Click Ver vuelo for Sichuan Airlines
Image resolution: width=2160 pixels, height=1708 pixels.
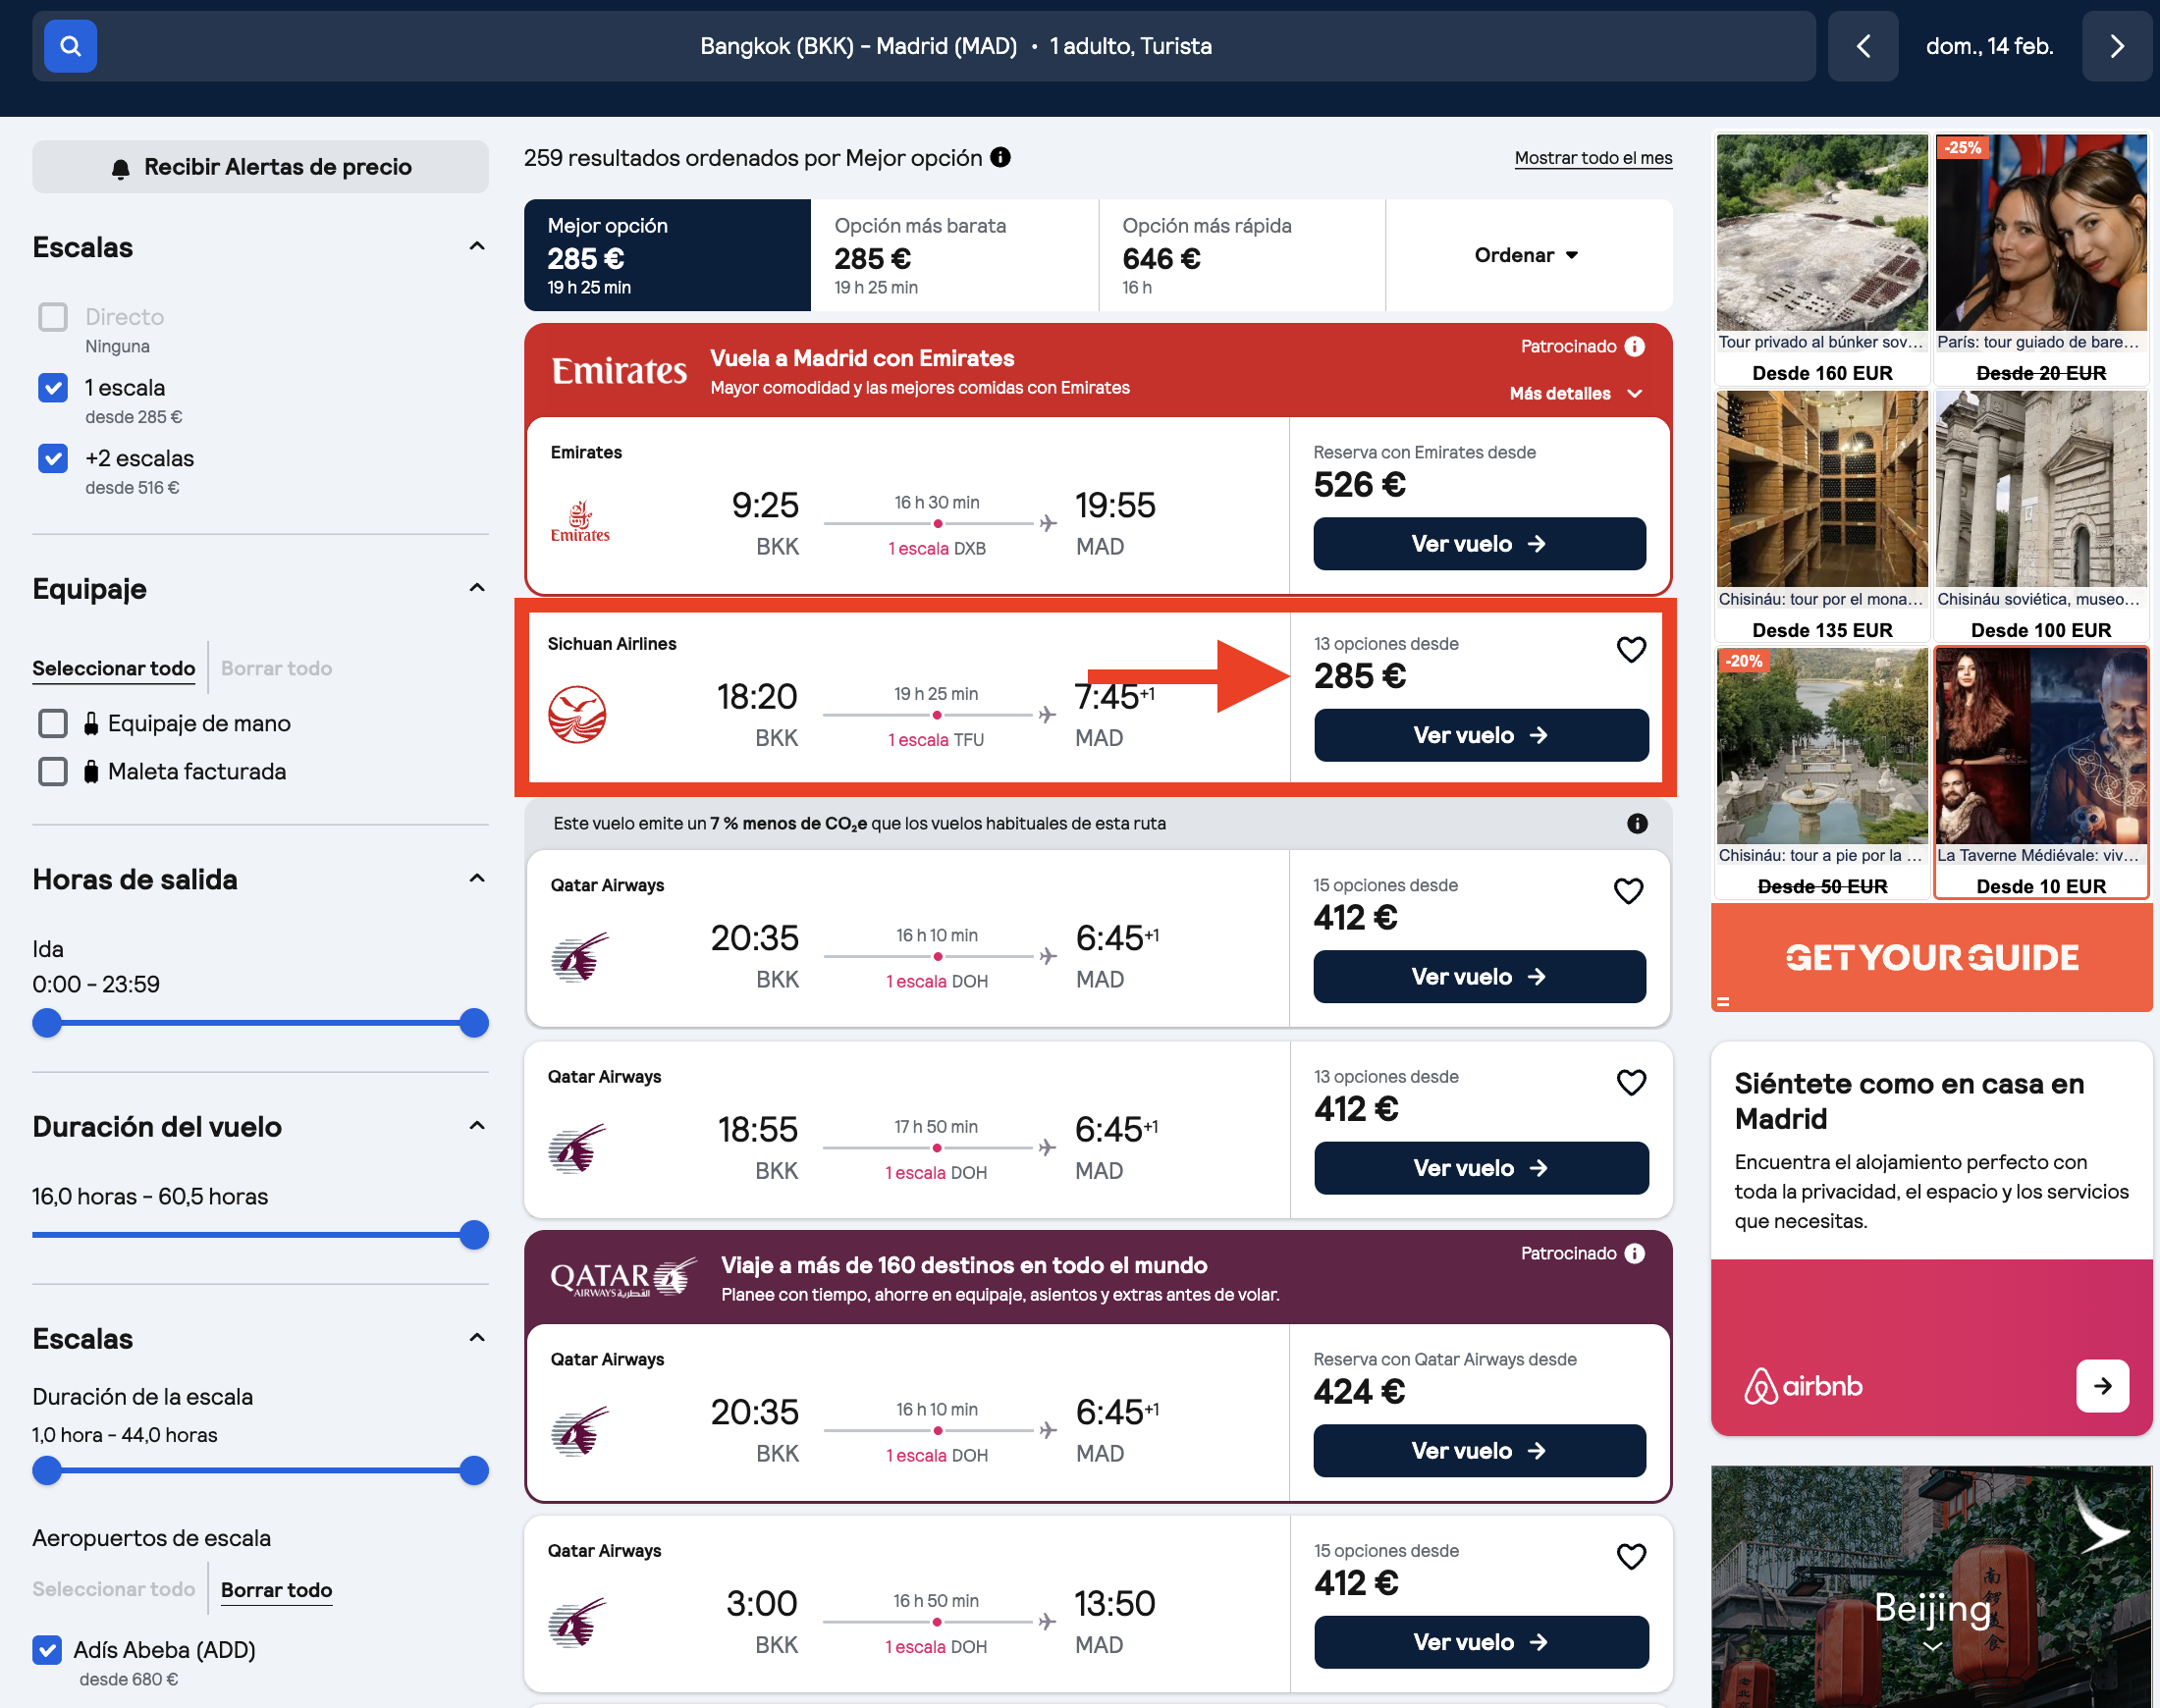1481,735
